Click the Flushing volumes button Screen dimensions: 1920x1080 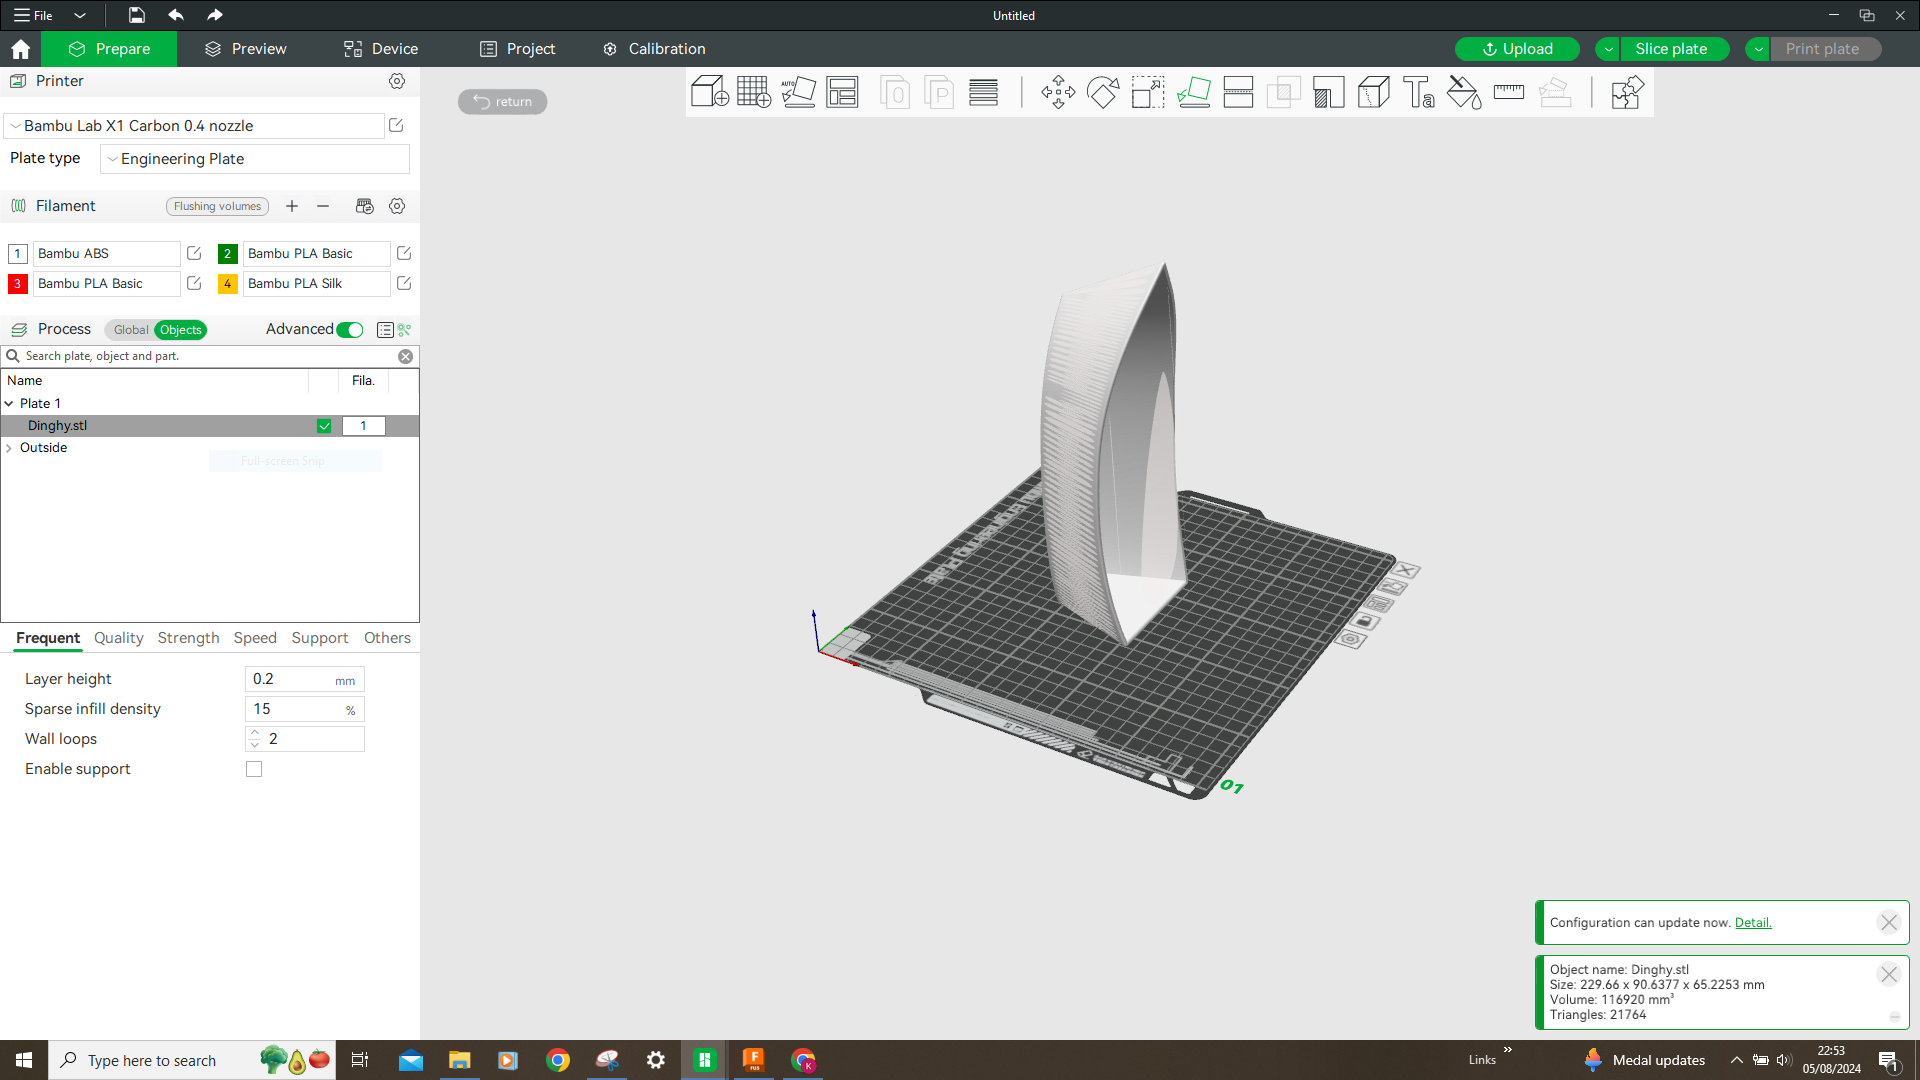coord(217,206)
